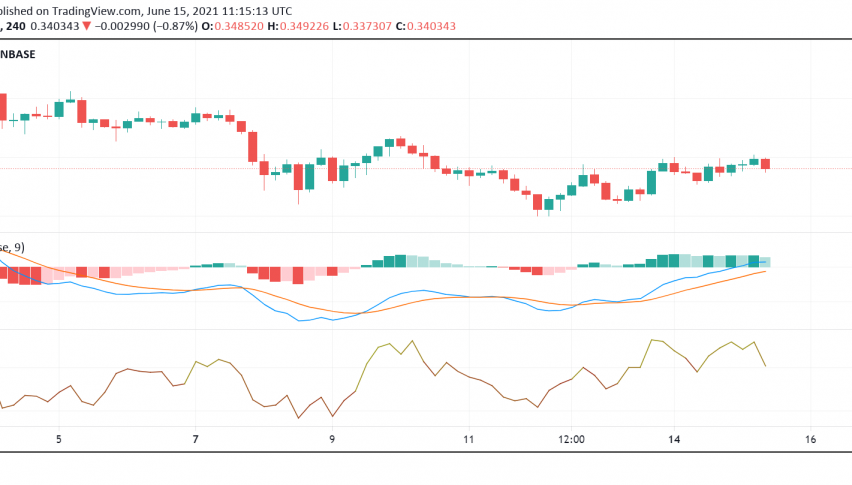The width and height of the screenshot is (852, 485).
Task: Click the last point of the RSI line
Action: click(766, 366)
